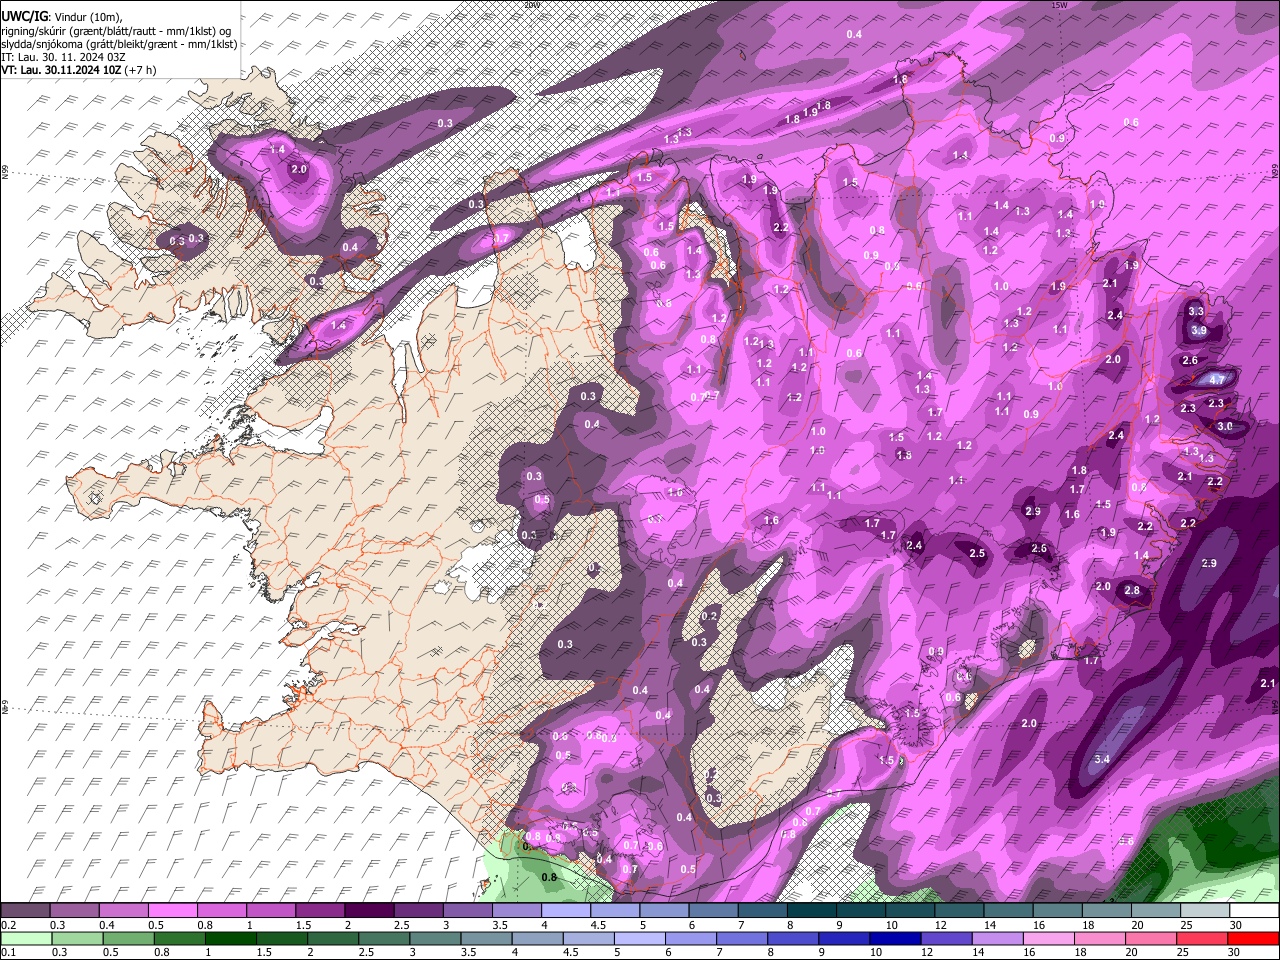This screenshot has height=960, width=1280.
Task: Click the 3.9 precipitation value on the map
Action: pos(1199,331)
